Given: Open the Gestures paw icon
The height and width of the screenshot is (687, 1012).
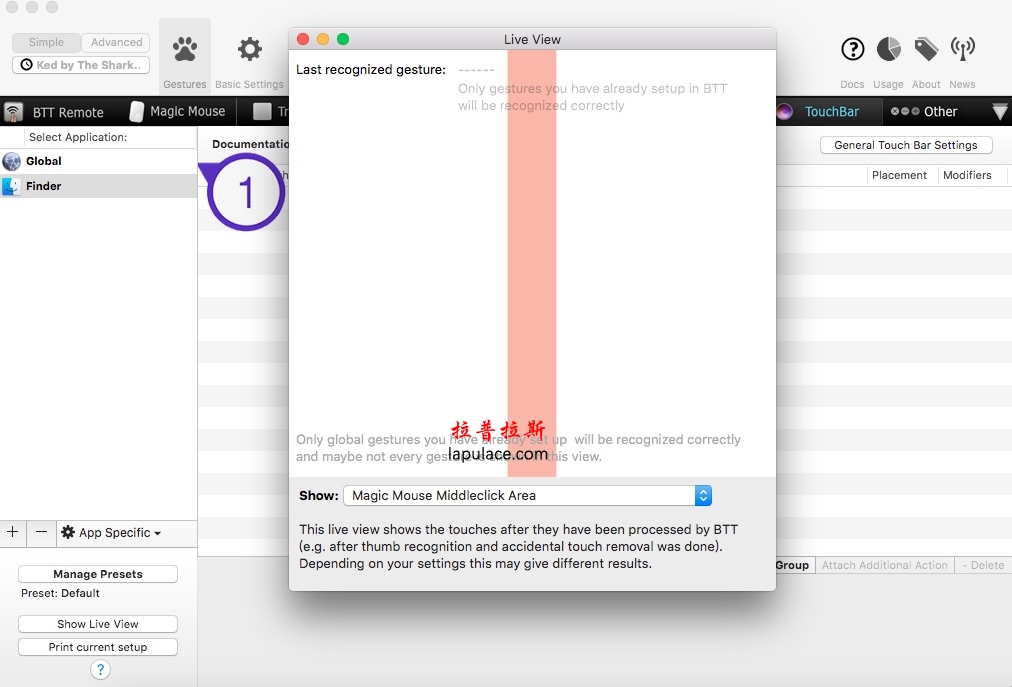Looking at the screenshot, I should pyautogui.click(x=185, y=49).
